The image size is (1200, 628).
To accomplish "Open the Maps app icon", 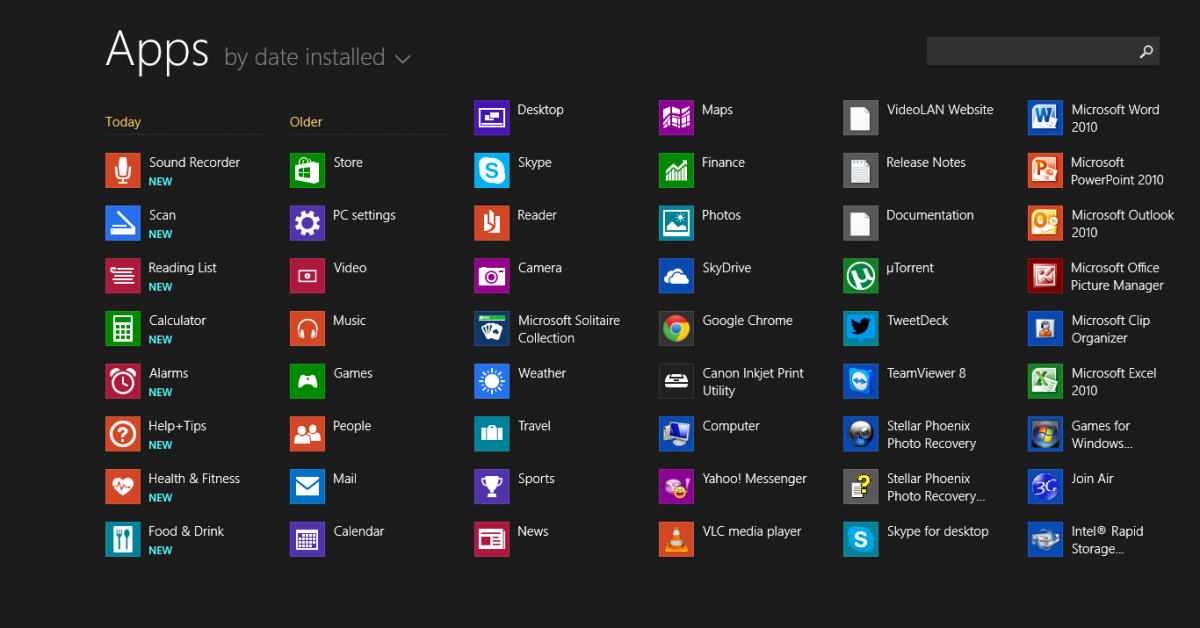I will click(x=676, y=118).
